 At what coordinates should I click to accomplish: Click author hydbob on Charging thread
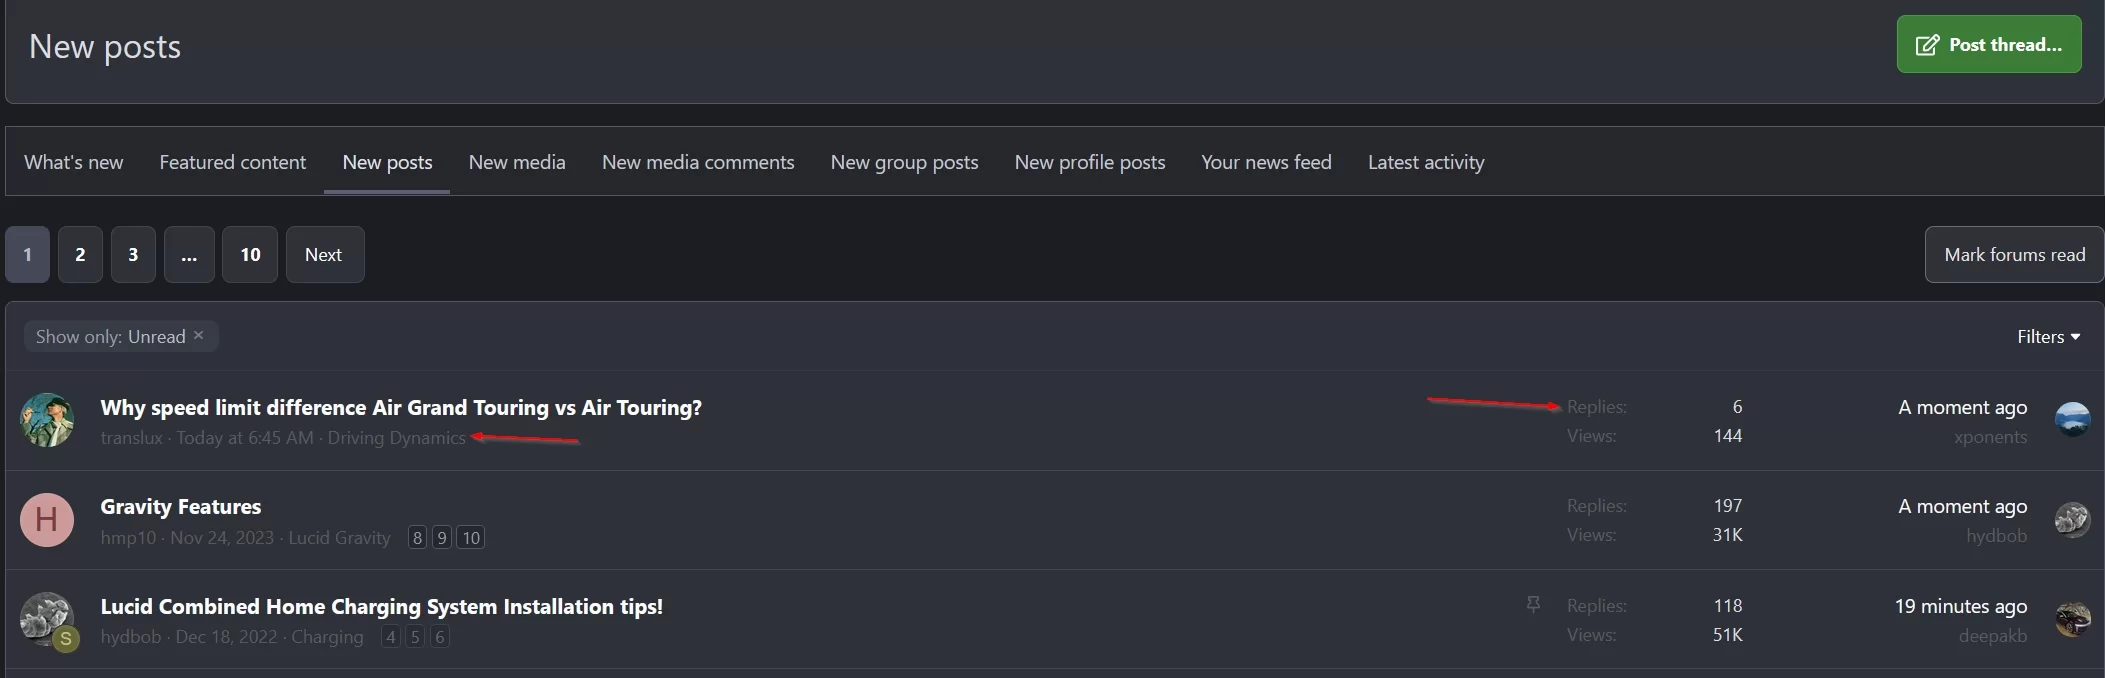pyautogui.click(x=130, y=637)
